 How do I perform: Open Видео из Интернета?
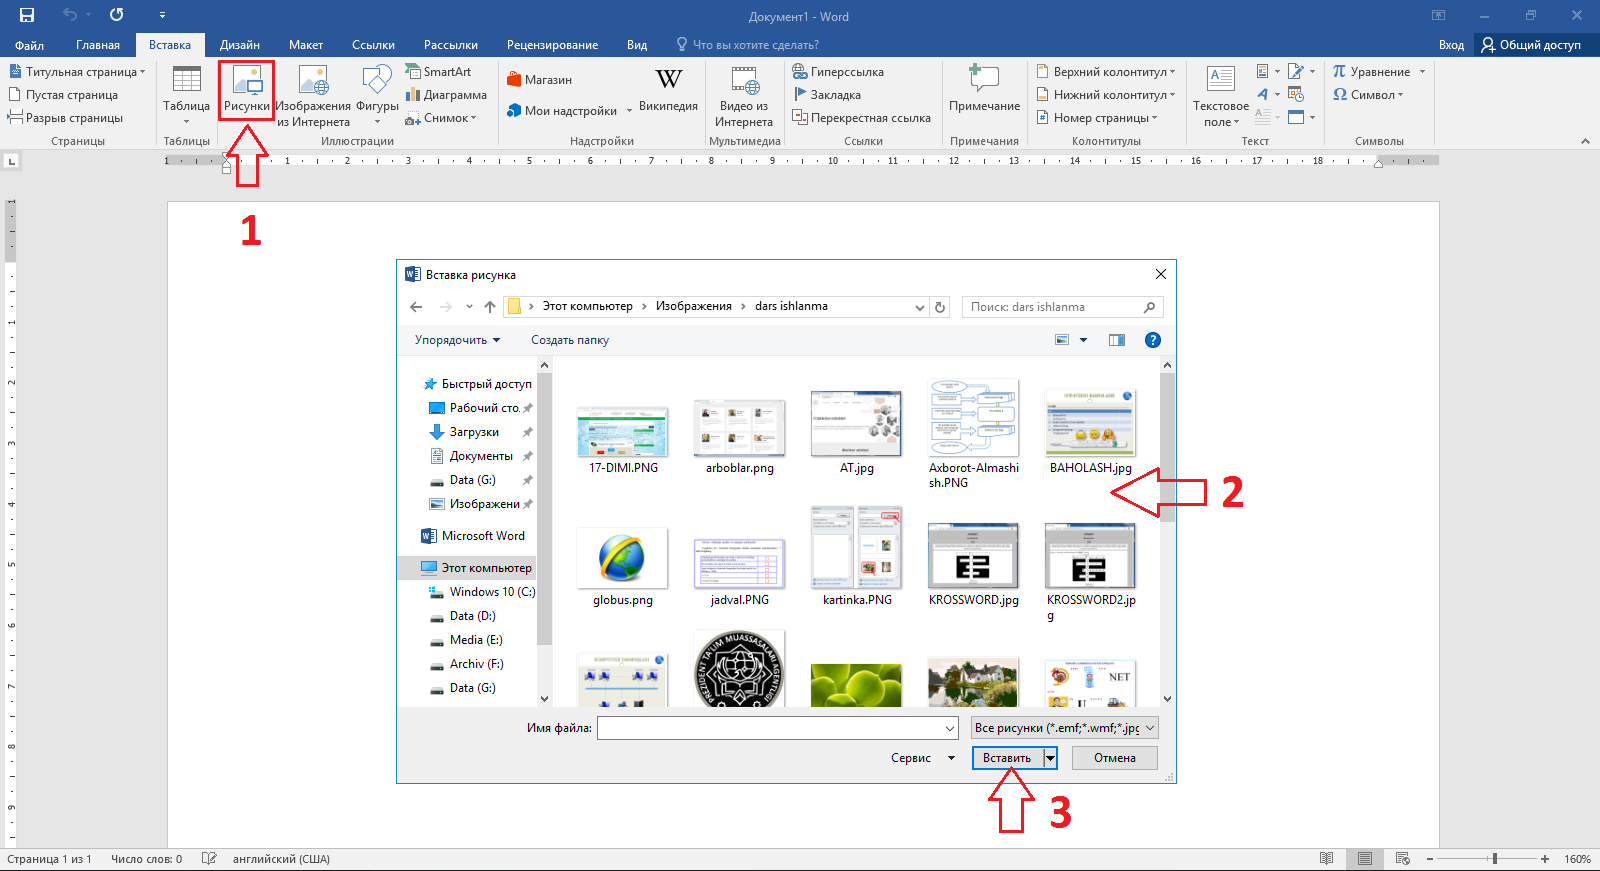click(x=743, y=96)
